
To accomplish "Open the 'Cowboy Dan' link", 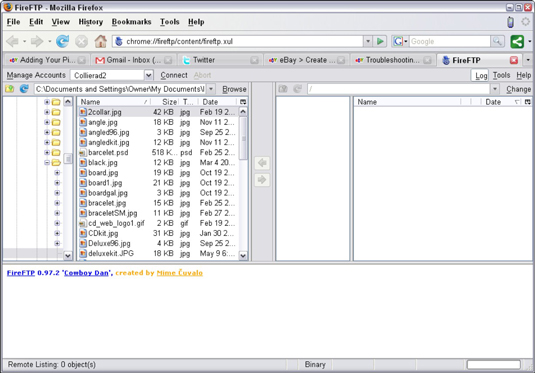I will [x=86, y=273].
